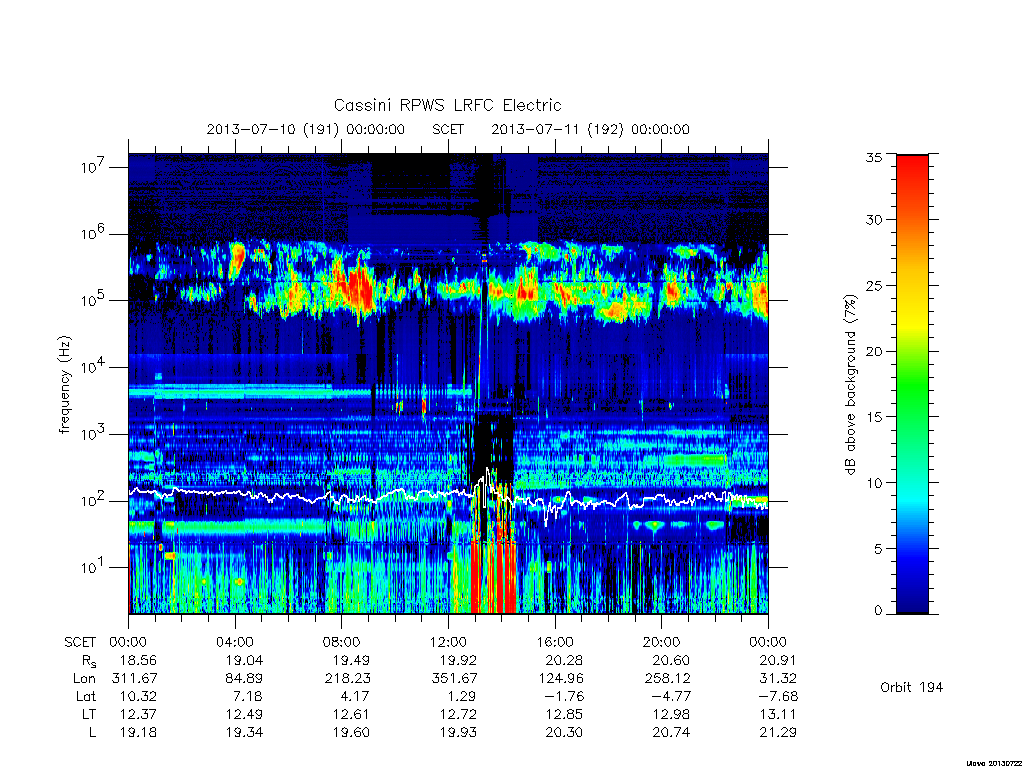Click the "frequency (Hz)" axis label
This screenshot has width=1024, height=768.
pyautogui.click(x=65, y=385)
